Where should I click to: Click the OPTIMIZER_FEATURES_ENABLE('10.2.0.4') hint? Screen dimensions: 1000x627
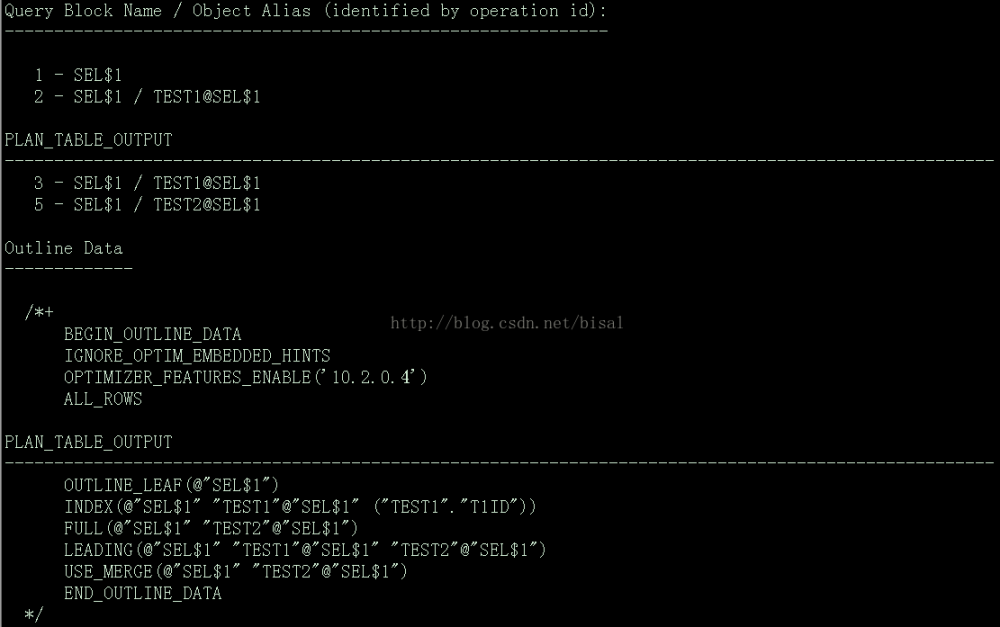(246, 377)
